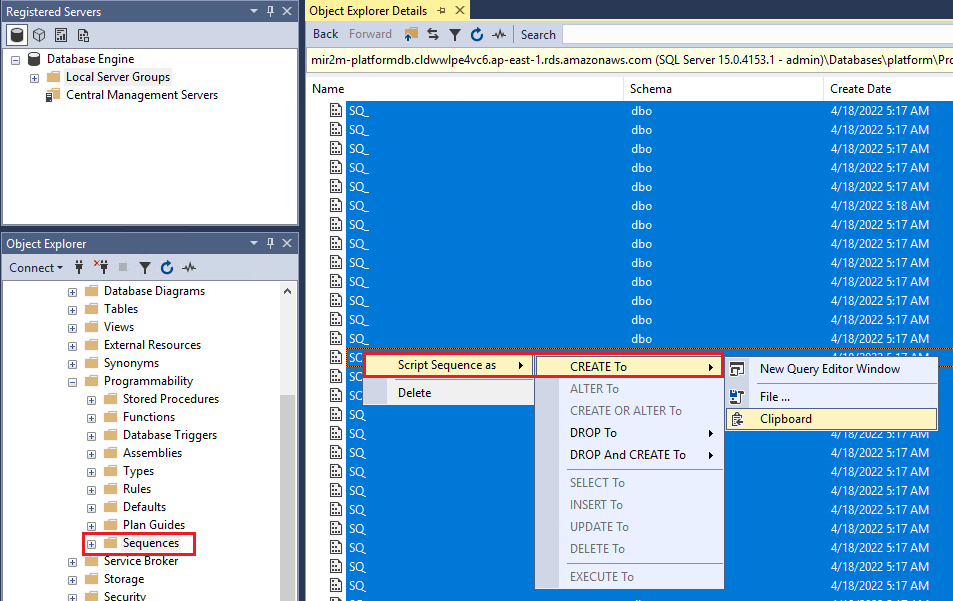Select New Query Editor Window option
Image resolution: width=953 pixels, height=601 pixels.
pyautogui.click(x=831, y=369)
